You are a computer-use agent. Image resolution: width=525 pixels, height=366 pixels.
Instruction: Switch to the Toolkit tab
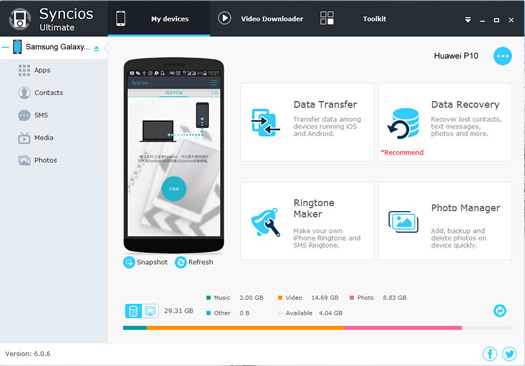pyautogui.click(x=353, y=18)
